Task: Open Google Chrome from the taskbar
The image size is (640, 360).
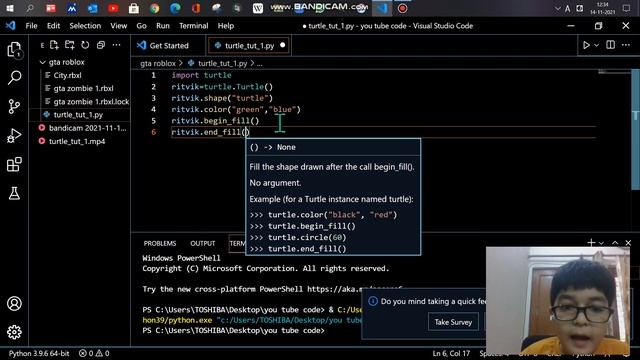Action: tap(155, 8)
